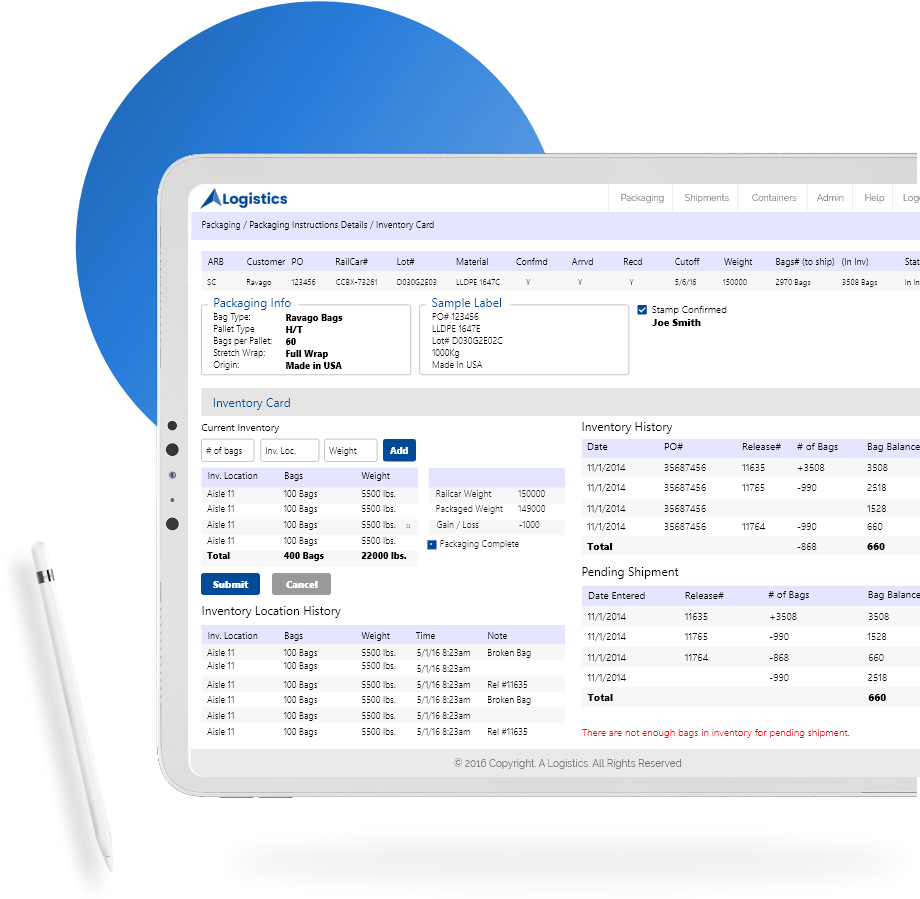This screenshot has width=920, height=899.
Task: Click the copyright A Logistics footer text
Action: 567,763
